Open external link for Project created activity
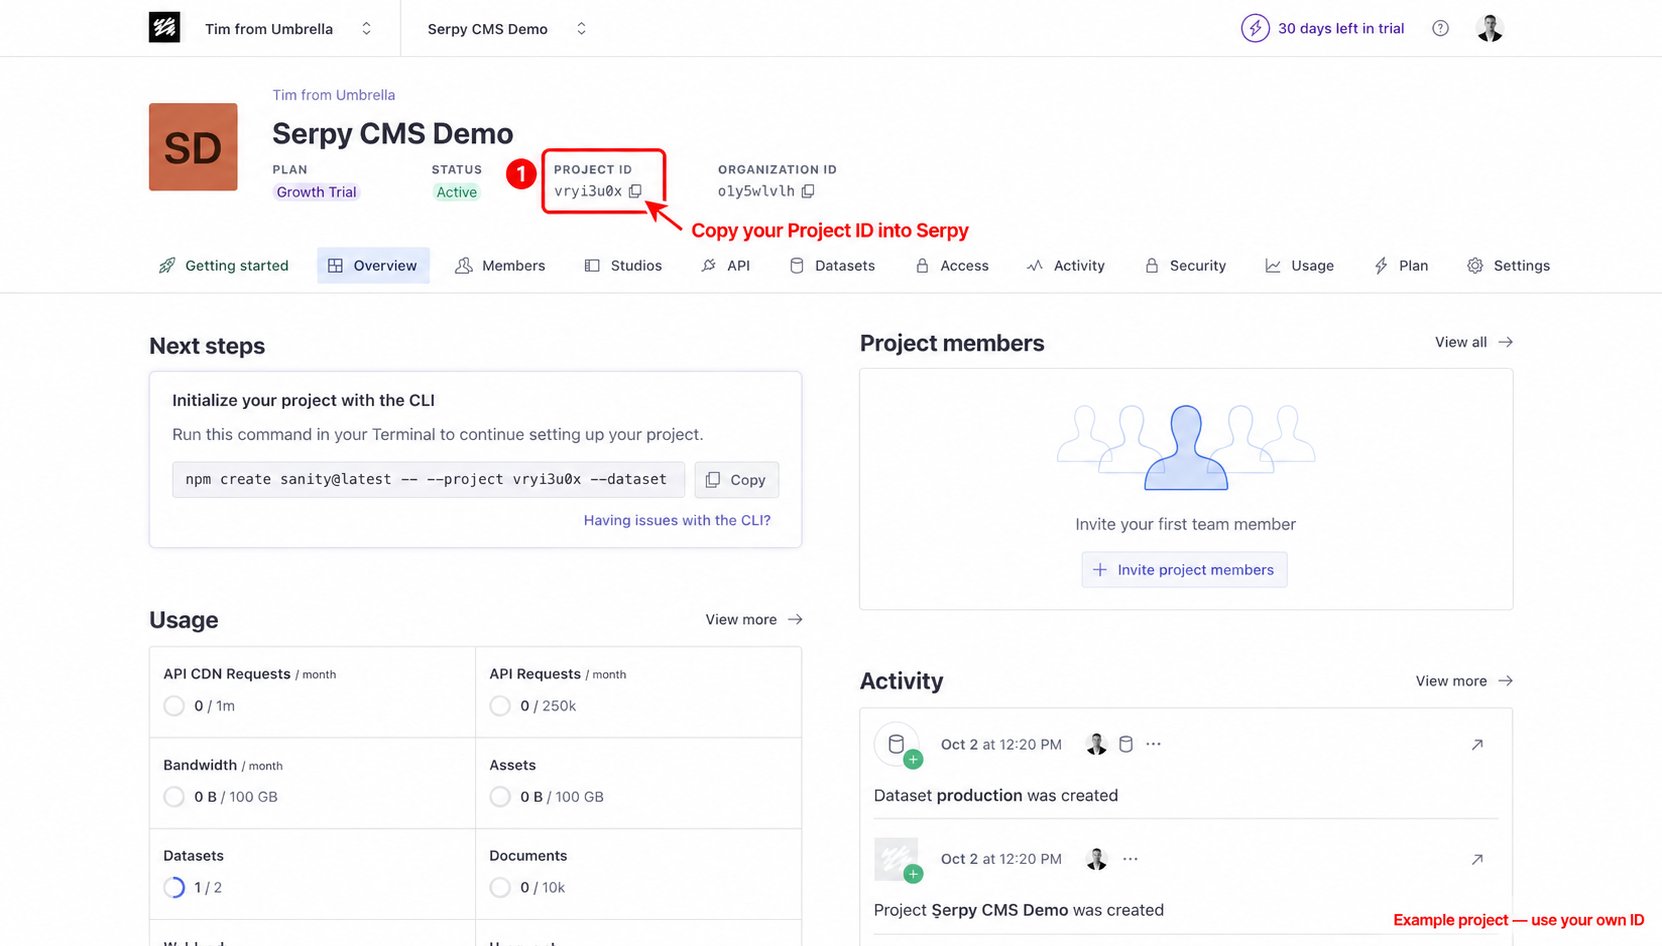1662x946 pixels. [1477, 859]
